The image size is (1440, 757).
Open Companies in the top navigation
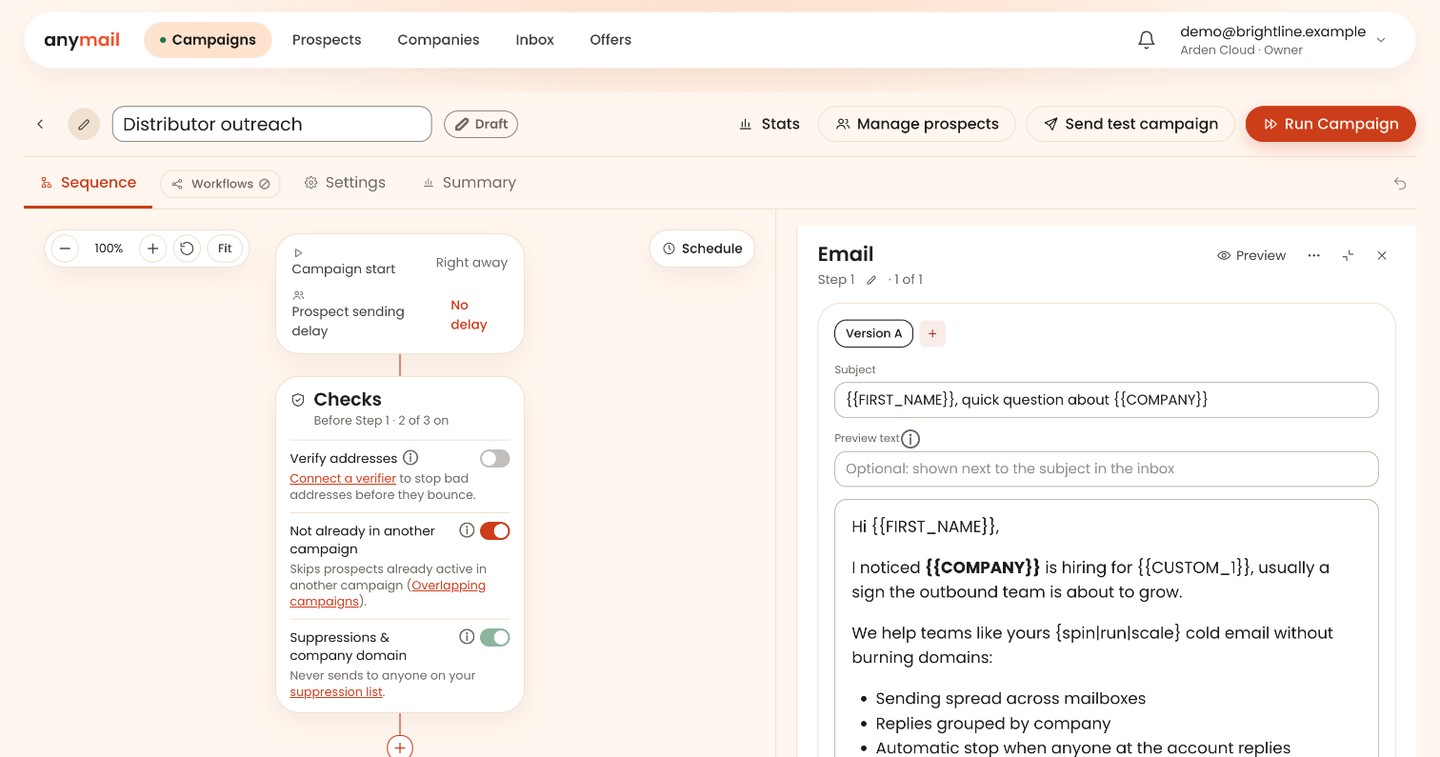[438, 40]
